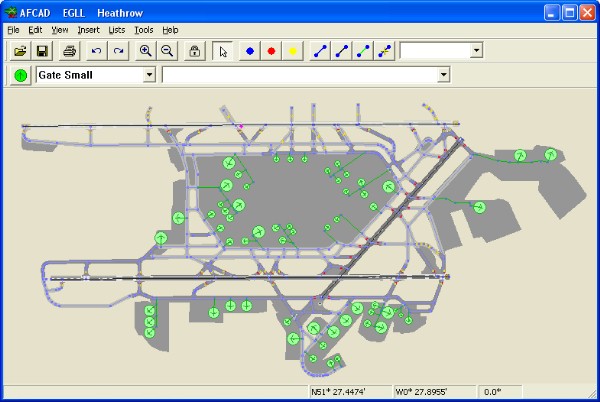The width and height of the screenshot is (600, 402).
Task: Toggle the padlock Lock icon
Action: [195, 51]
